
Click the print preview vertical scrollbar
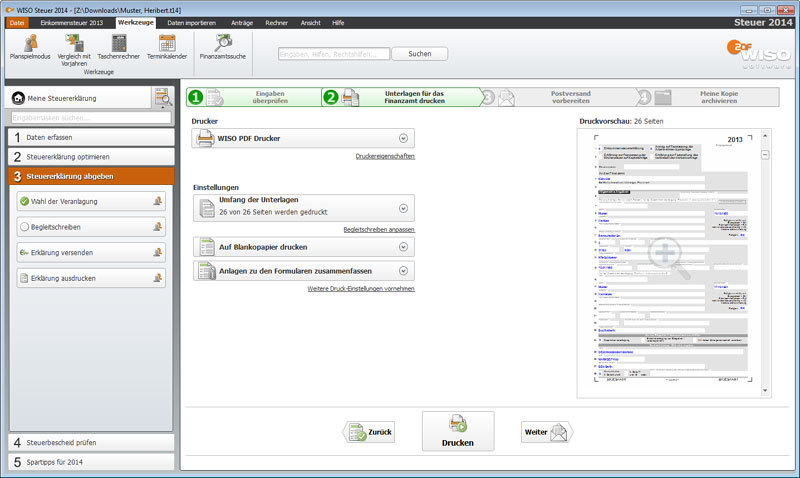766,260
